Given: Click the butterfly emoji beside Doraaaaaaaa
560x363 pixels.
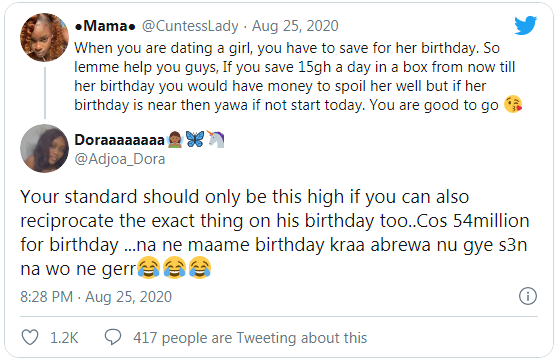Looking at the screenshot, I should [x=195, y=139].
